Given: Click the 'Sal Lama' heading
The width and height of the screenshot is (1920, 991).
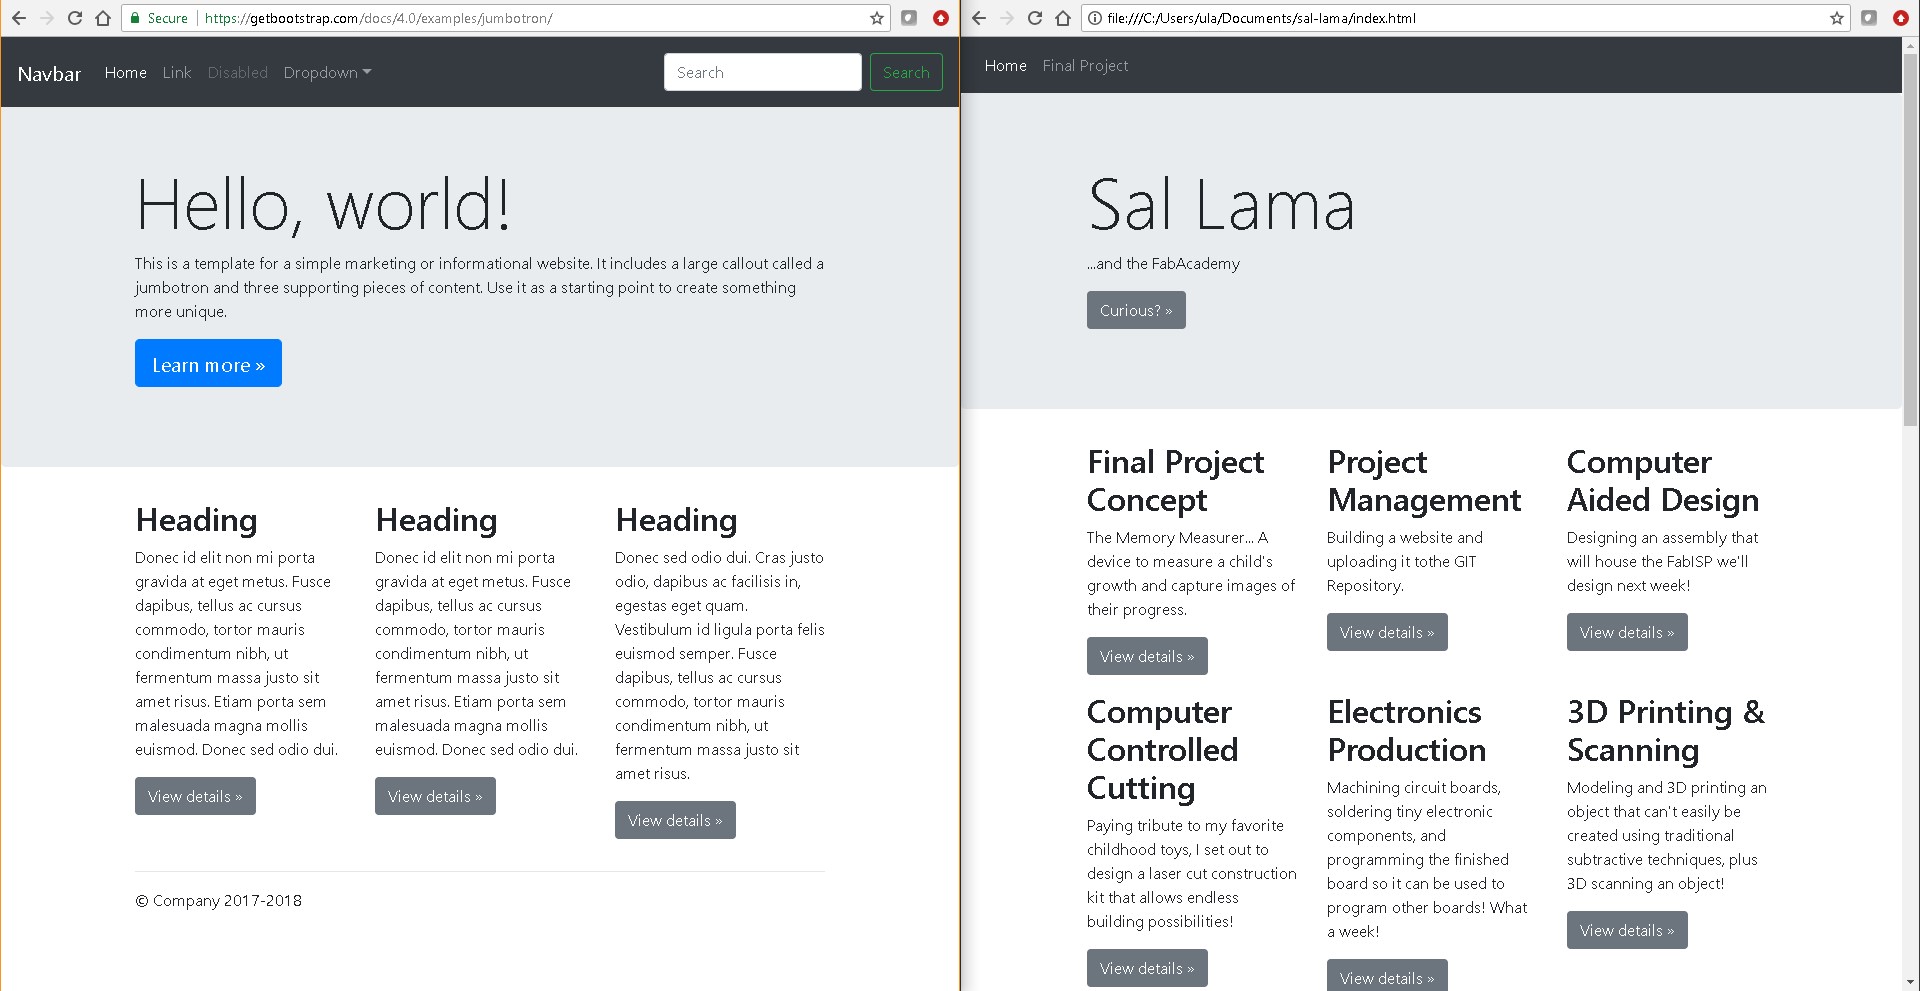Looking at the screenshot, I should click(1221, 205).
